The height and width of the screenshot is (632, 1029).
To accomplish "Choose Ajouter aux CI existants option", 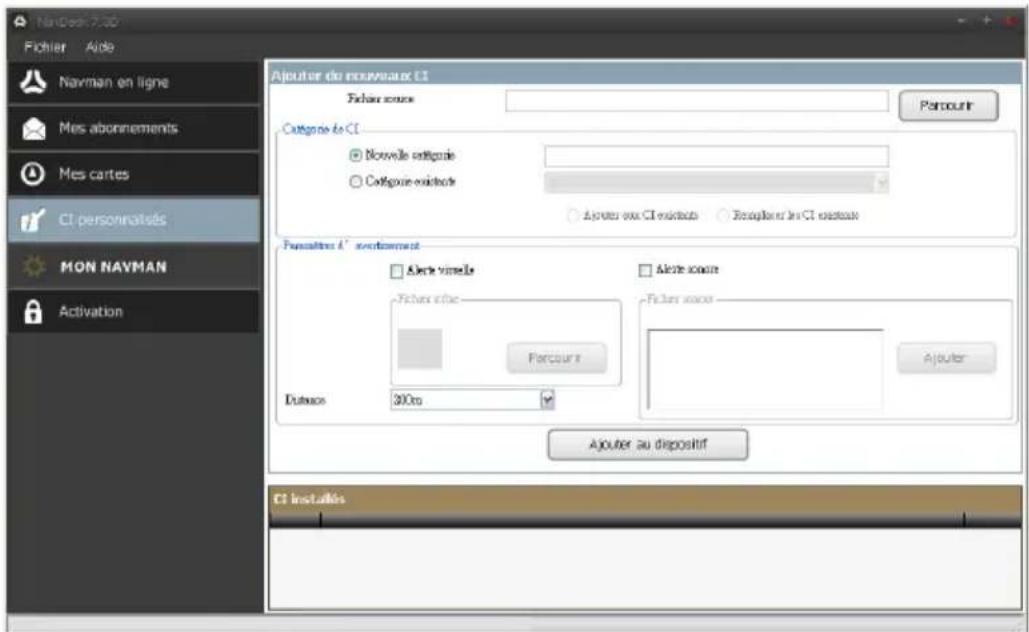I will (573, 215).
